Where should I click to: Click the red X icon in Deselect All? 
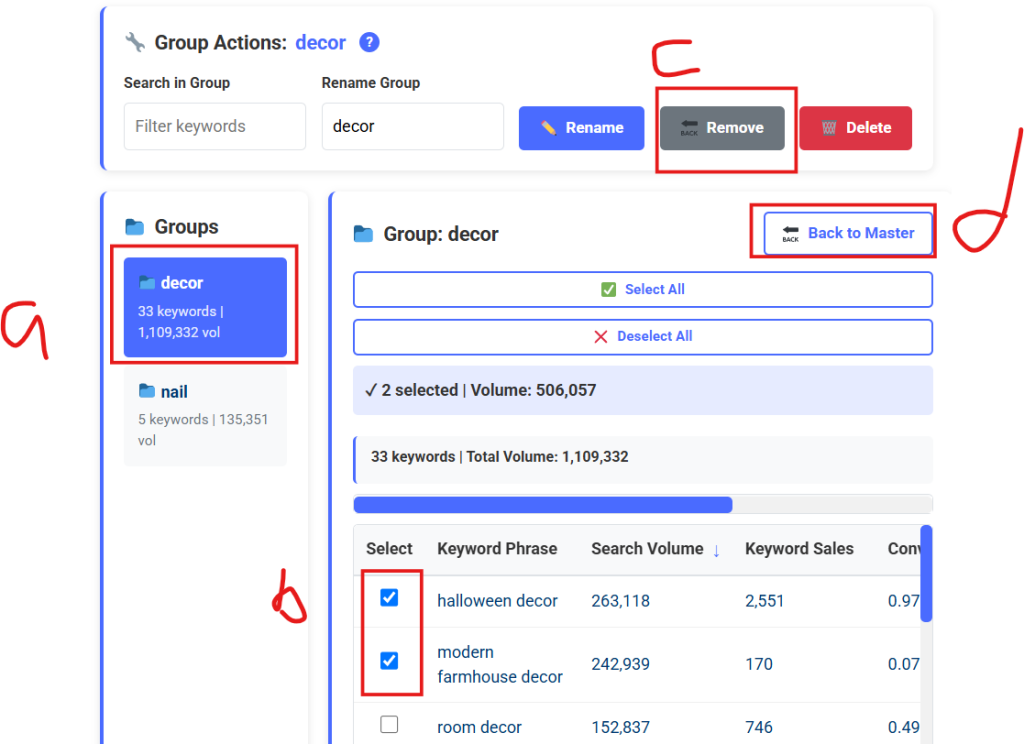tap(601, 336)
